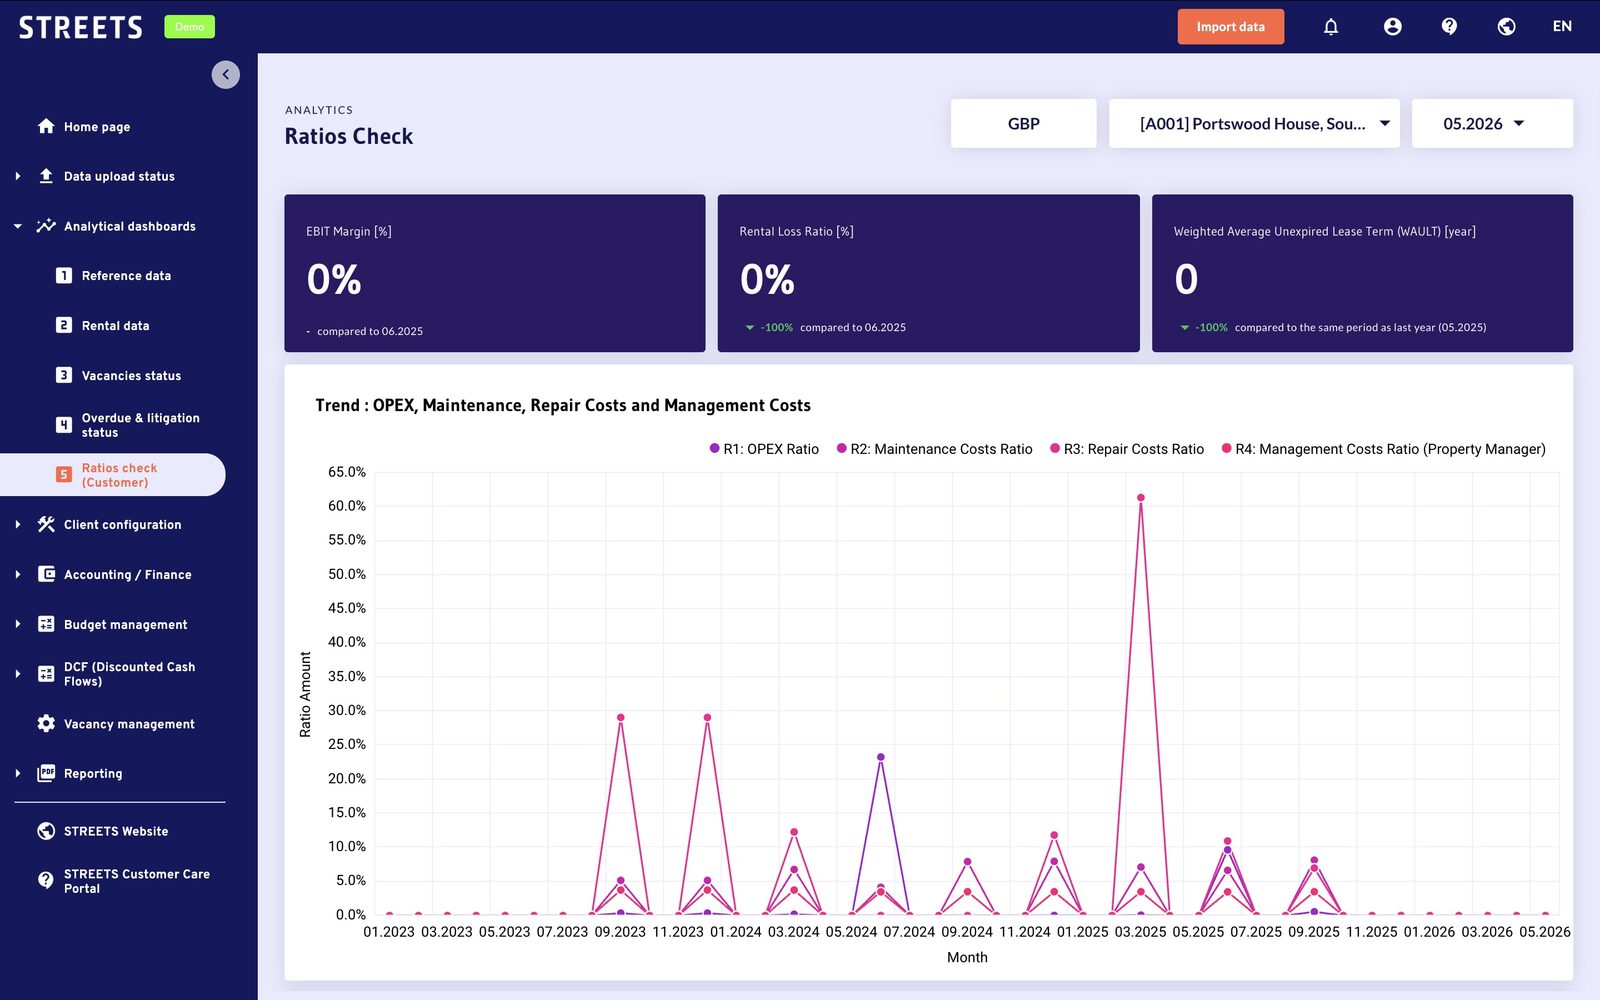
Task: Click the 12% peak point at 03.2024
Action: 794,832
